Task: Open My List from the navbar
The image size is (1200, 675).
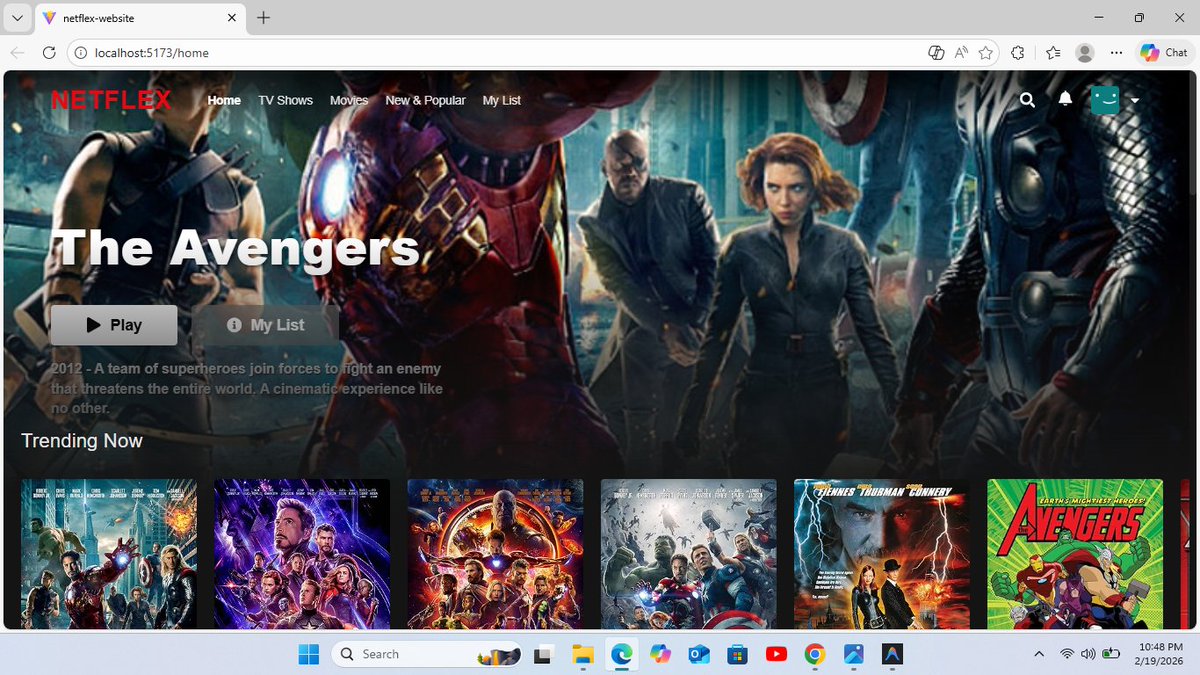Action: pos(501,100)
